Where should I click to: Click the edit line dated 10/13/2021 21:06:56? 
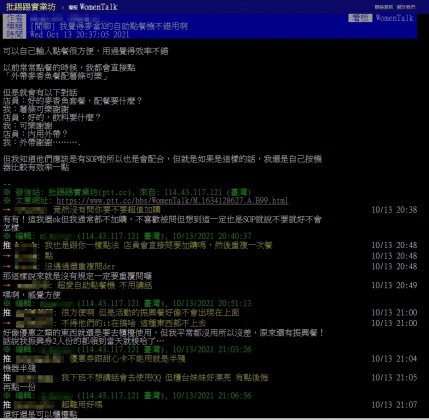coord(127,396)
